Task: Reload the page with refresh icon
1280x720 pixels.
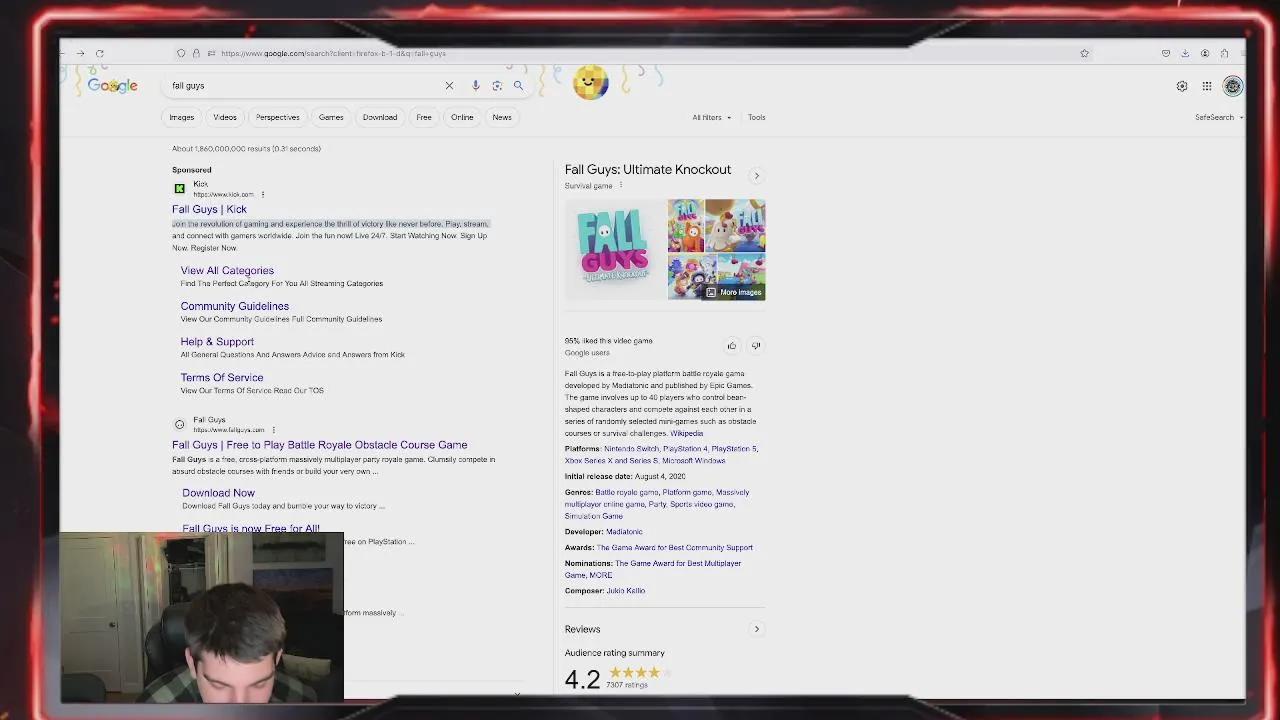Action: [100, 53]
